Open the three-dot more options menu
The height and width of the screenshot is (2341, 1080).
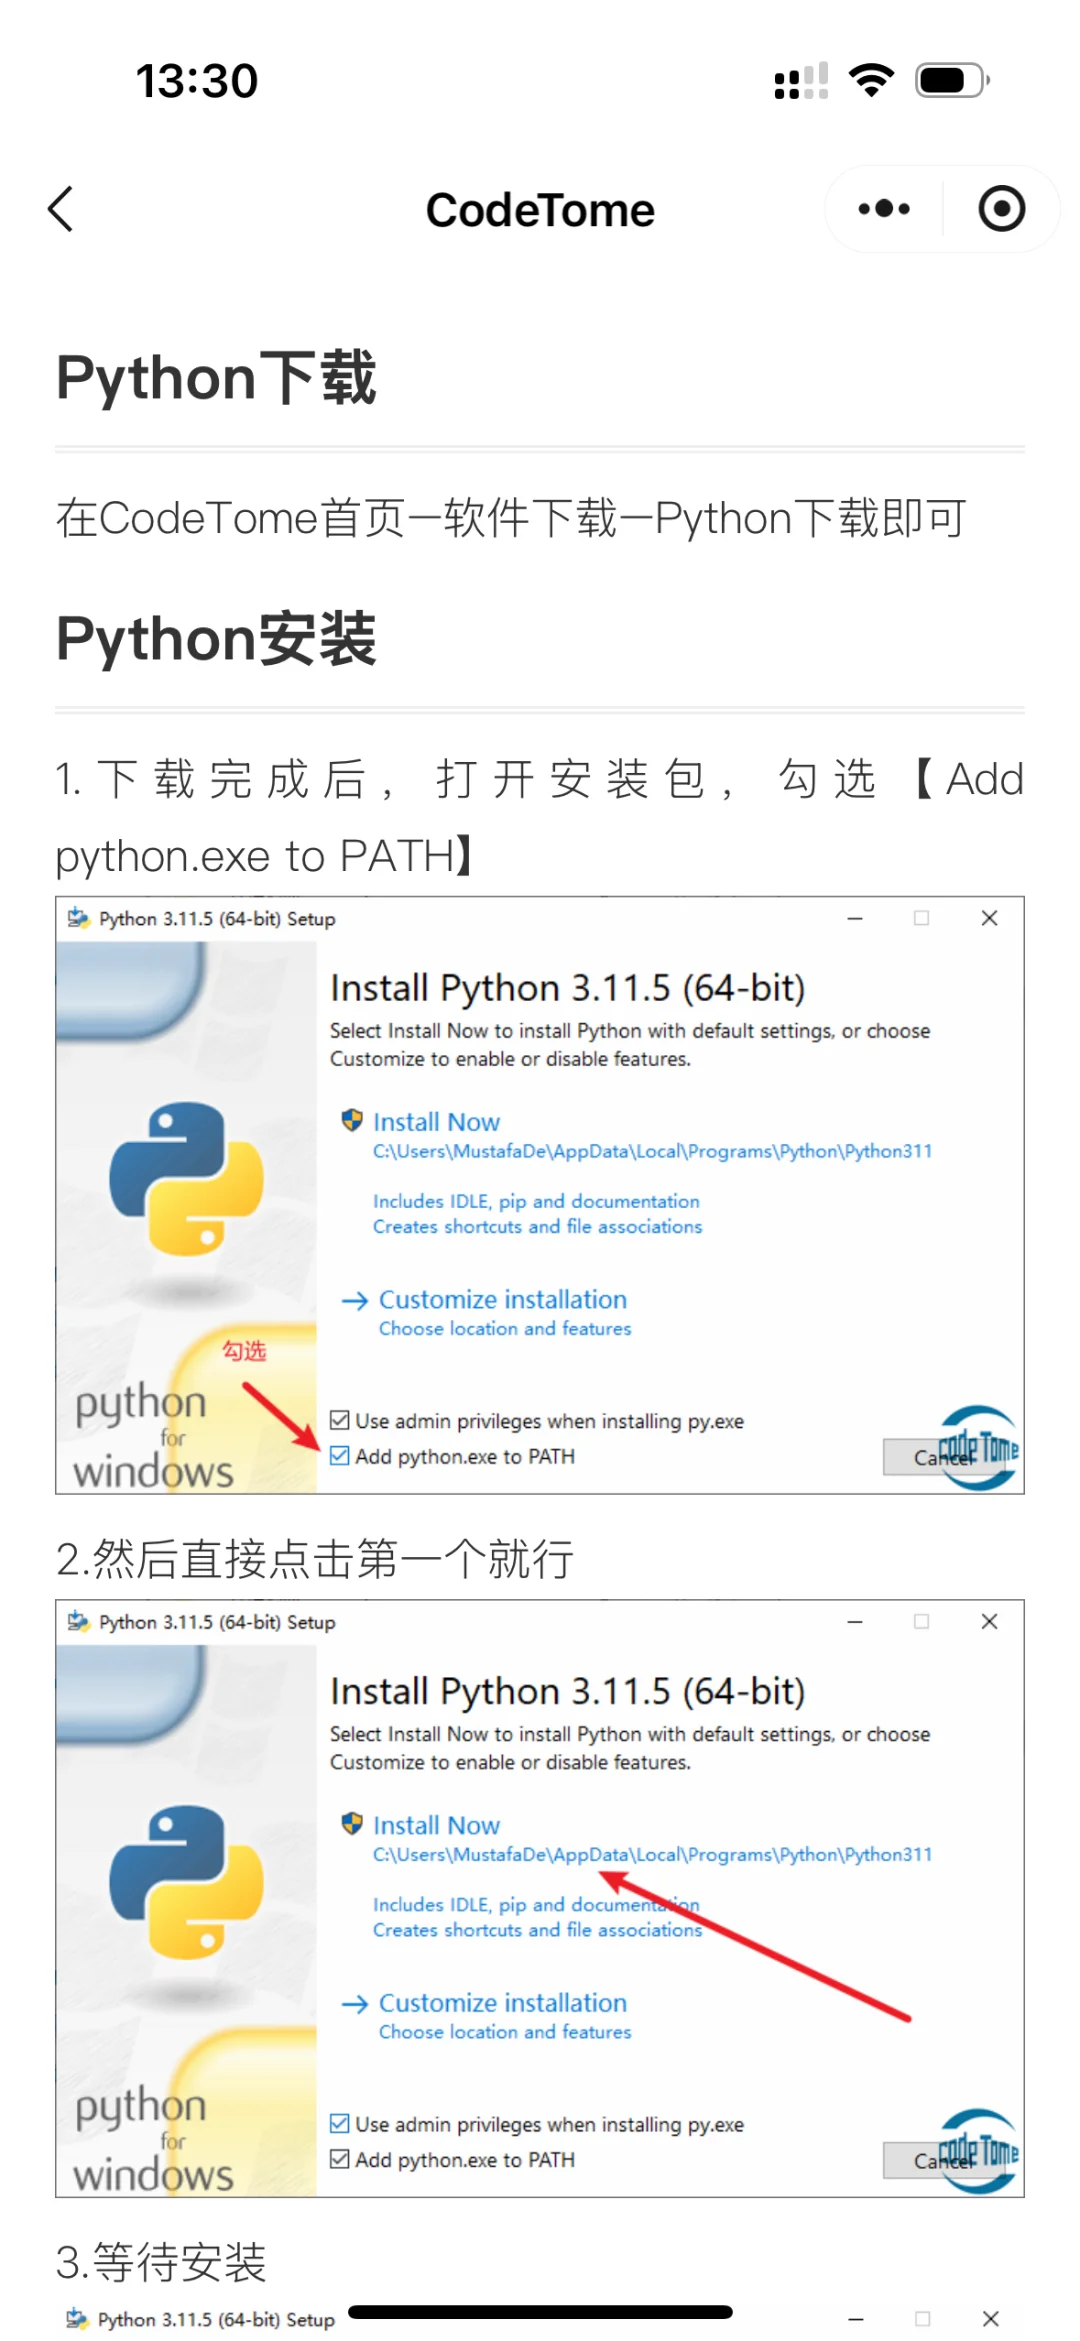tap(884, 209)
